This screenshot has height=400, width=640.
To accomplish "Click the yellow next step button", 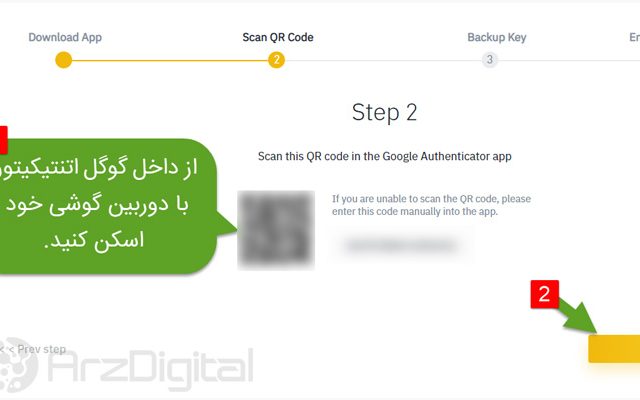I will click(x=614, y=349).
